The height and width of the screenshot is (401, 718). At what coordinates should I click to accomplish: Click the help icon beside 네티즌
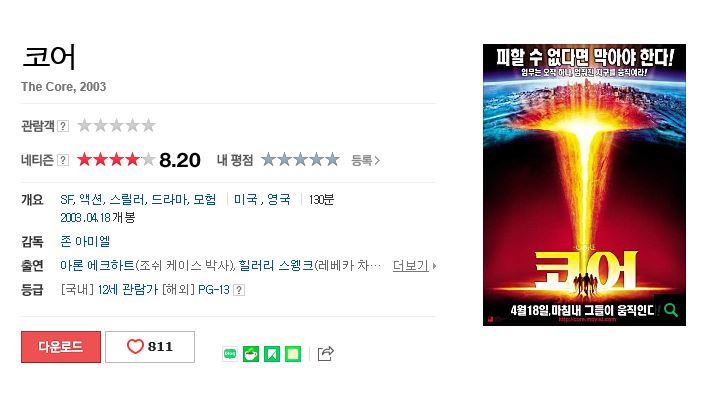pos(63,160)
